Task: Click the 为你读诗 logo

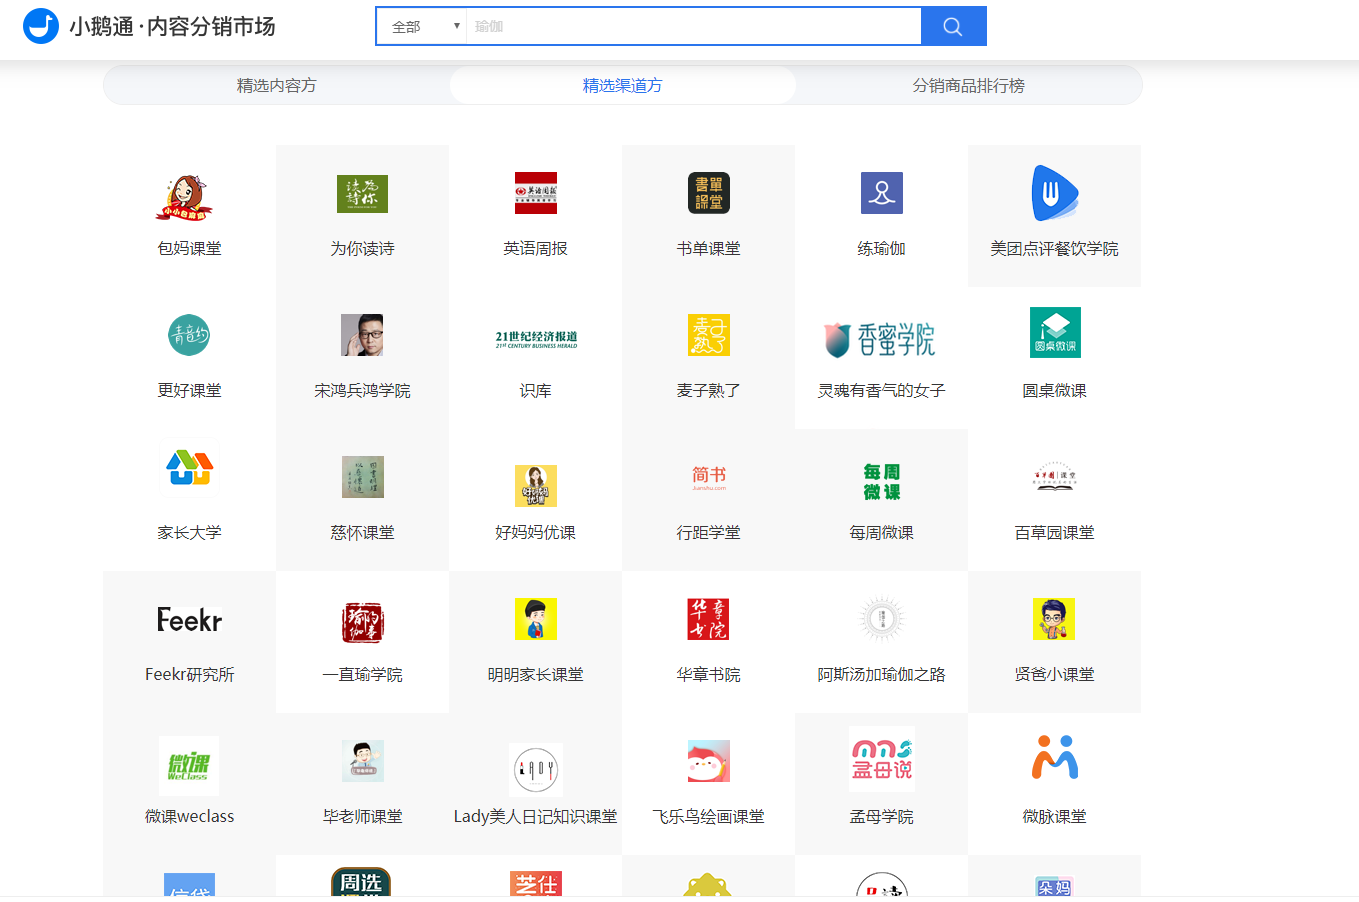Action: pos(362,193)
